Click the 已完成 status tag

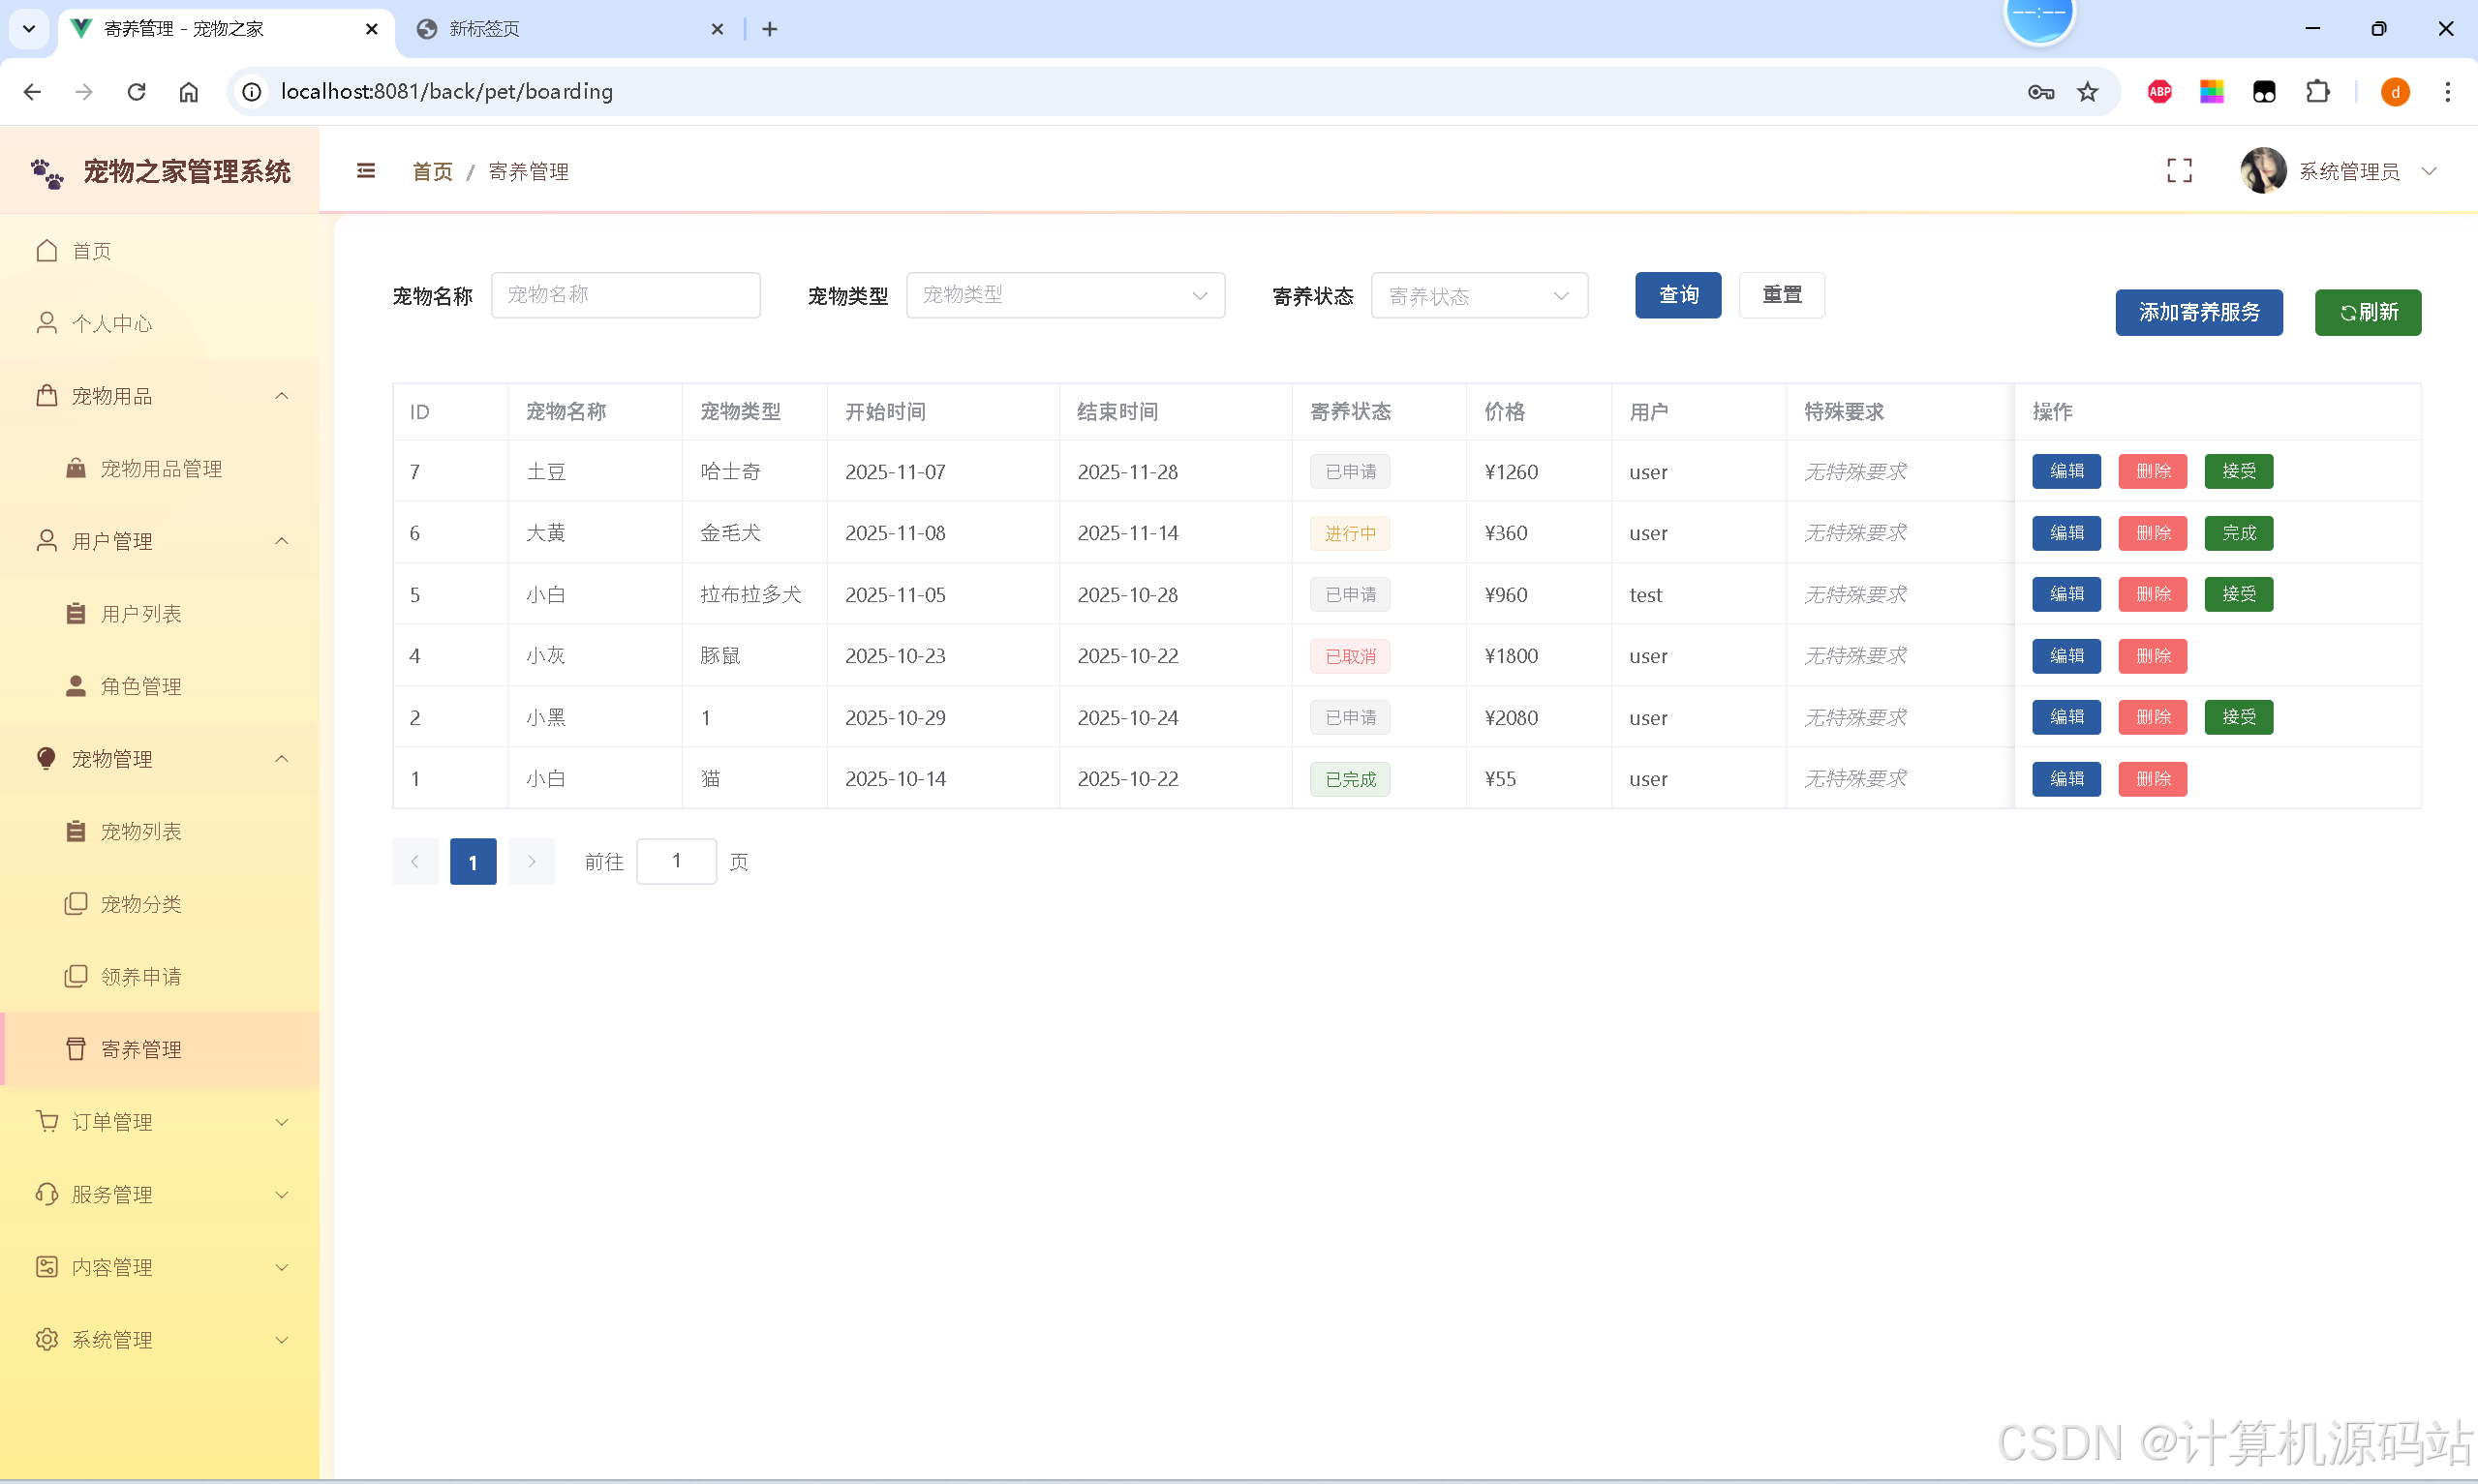click(x=1349, y=779)
